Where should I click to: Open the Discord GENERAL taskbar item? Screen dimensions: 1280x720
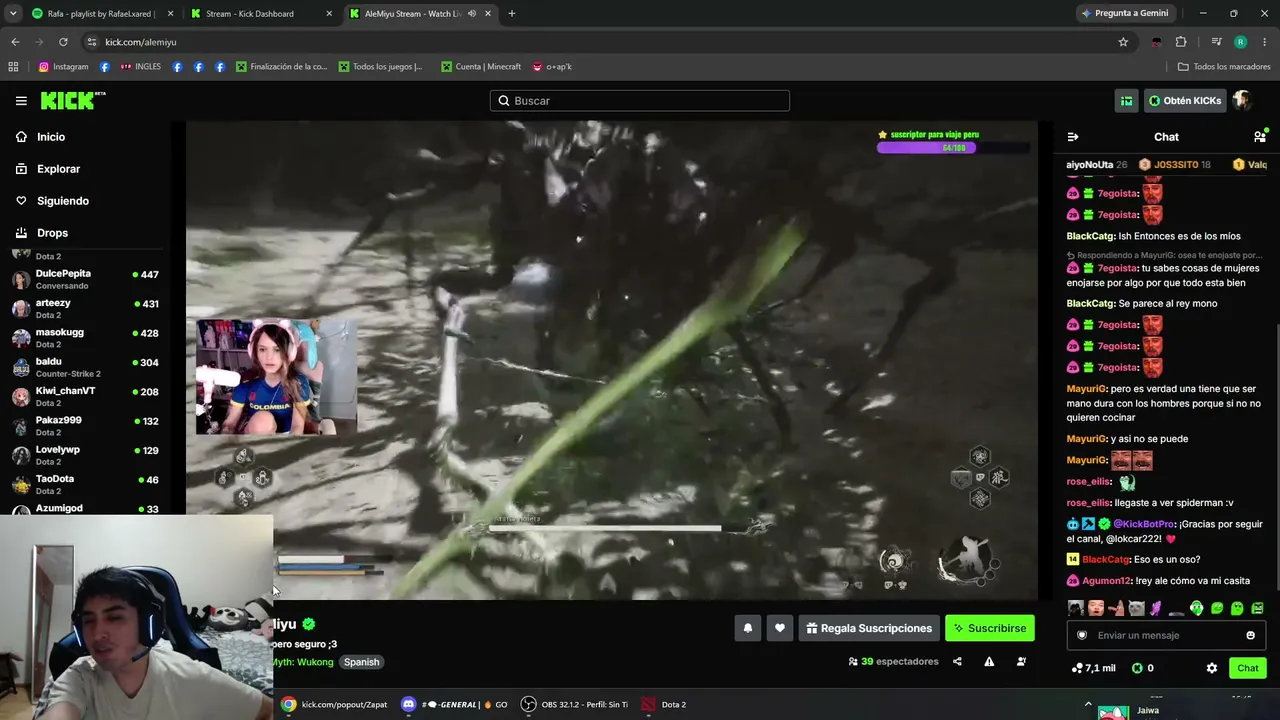(x=454, y=705)
